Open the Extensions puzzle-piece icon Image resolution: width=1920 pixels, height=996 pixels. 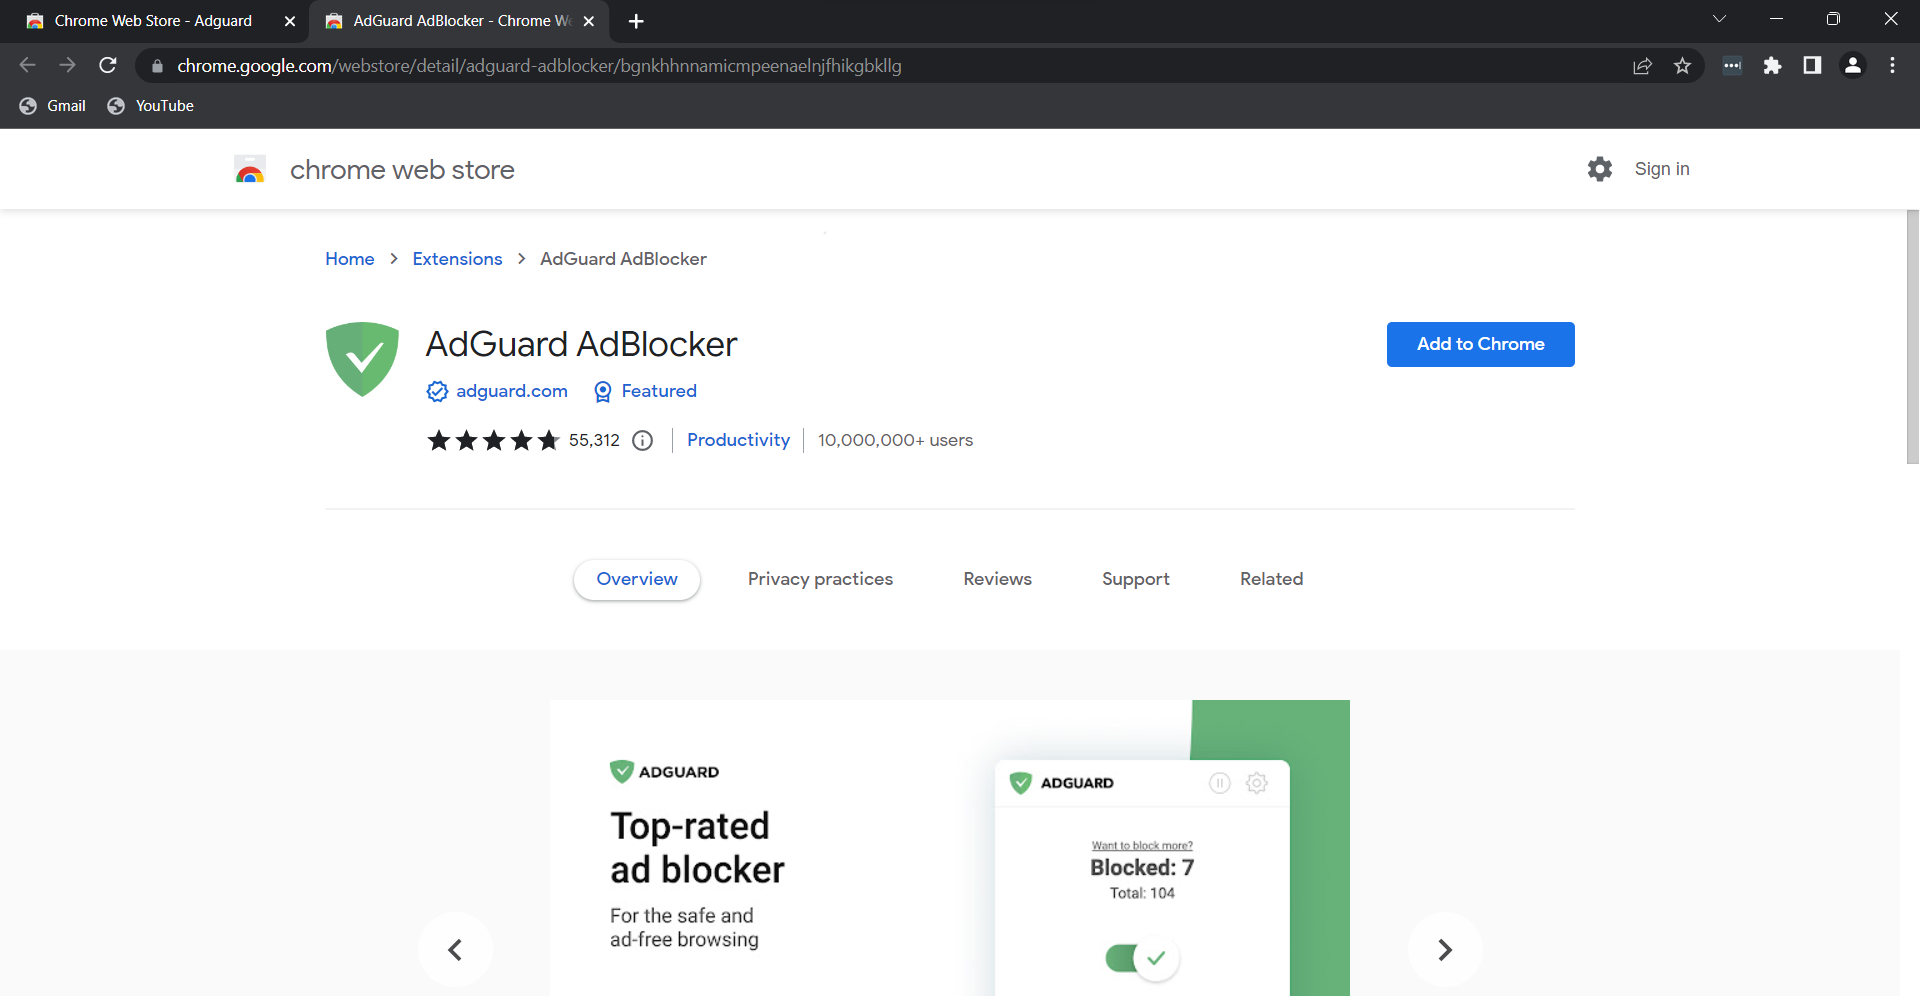1773,65
